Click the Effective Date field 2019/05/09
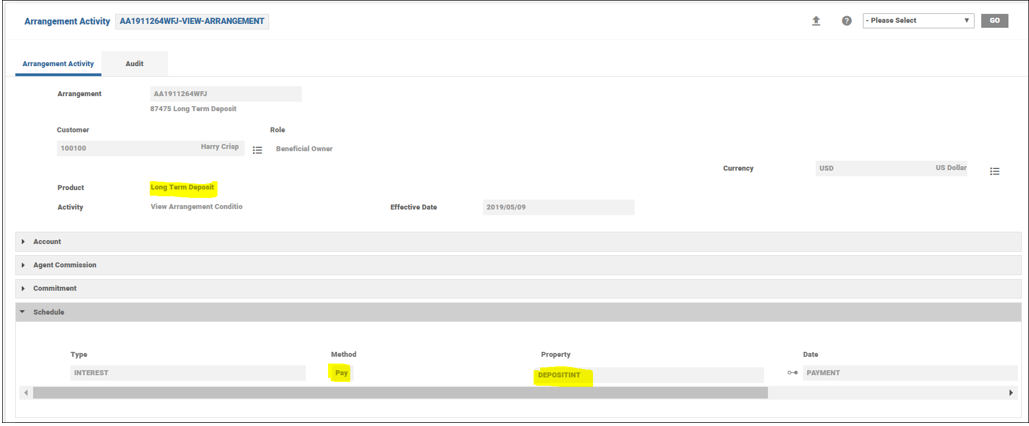The image size is (1029, 426). [x=557, y=208]
